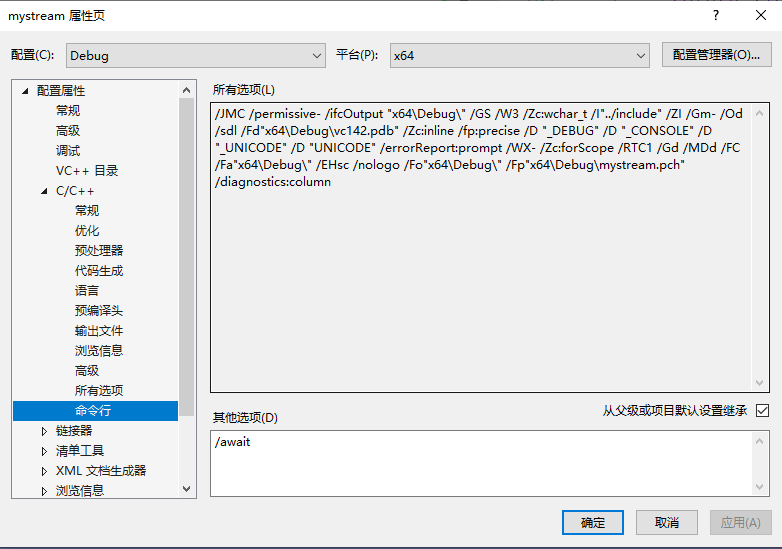Collapse the 配置属性 tree node

25,91
